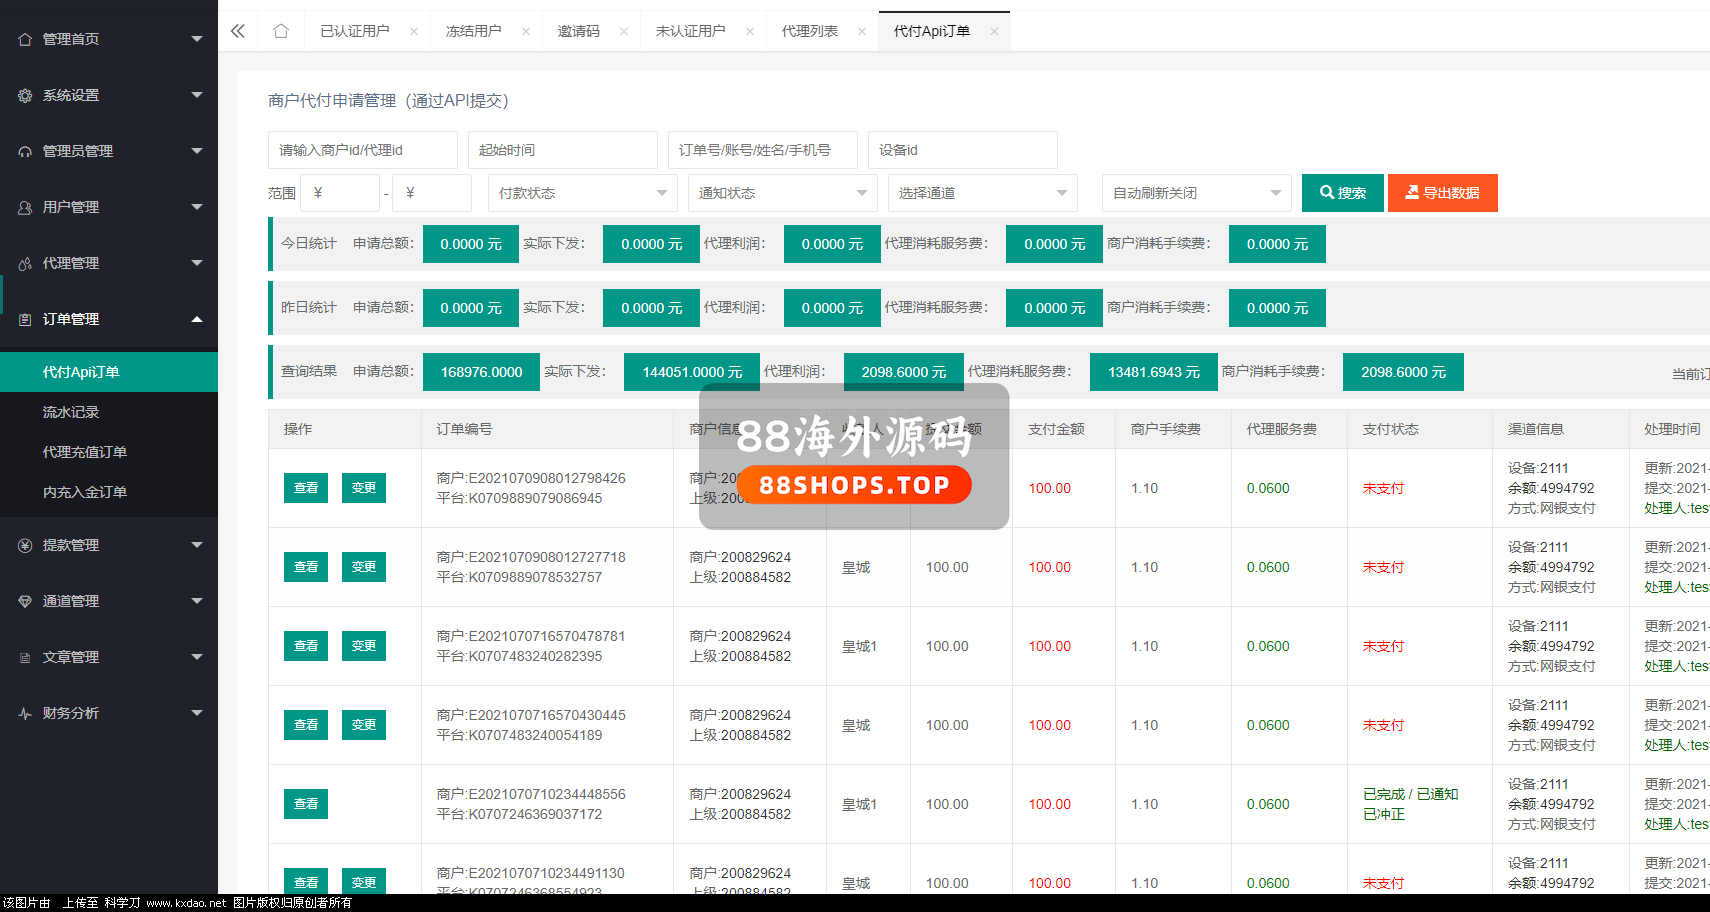Open the 自动刷新关闭 refresh dropdown
This screenshot has width=1710, height=912.
(1196, 193)
